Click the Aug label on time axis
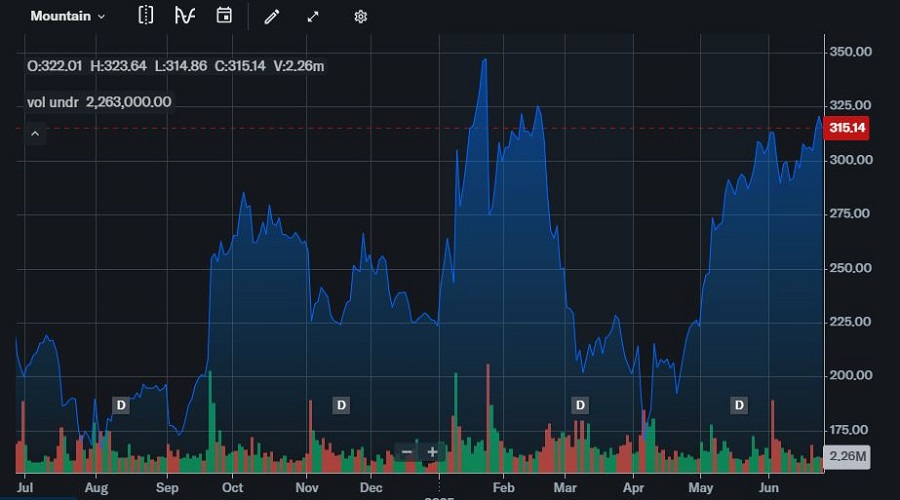This screenshot has width=900, height=500. 96,487
